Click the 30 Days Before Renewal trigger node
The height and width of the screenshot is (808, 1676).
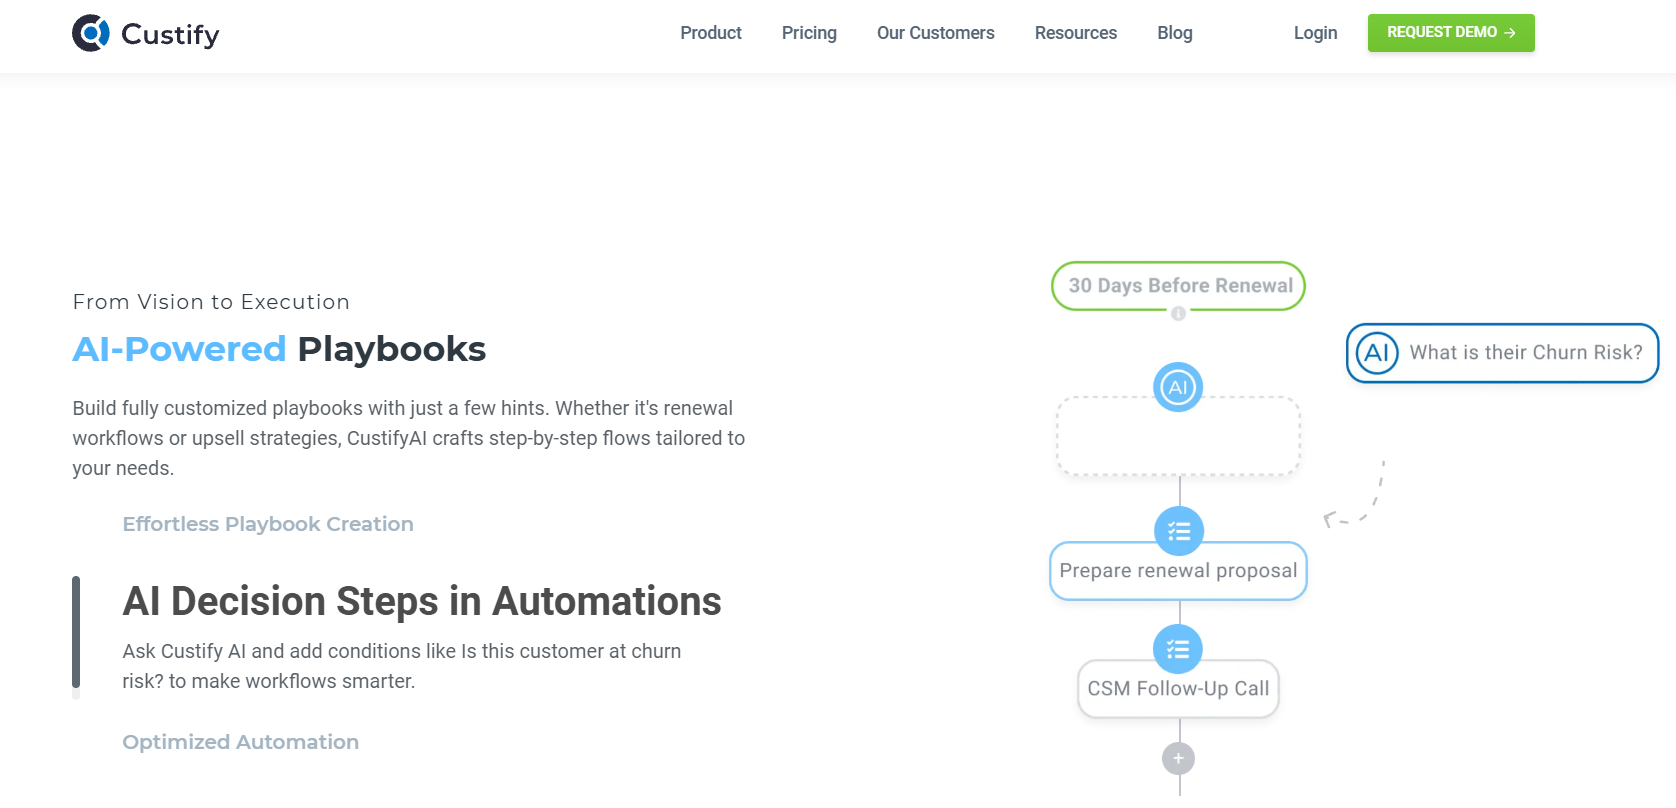pos(1179,286)
